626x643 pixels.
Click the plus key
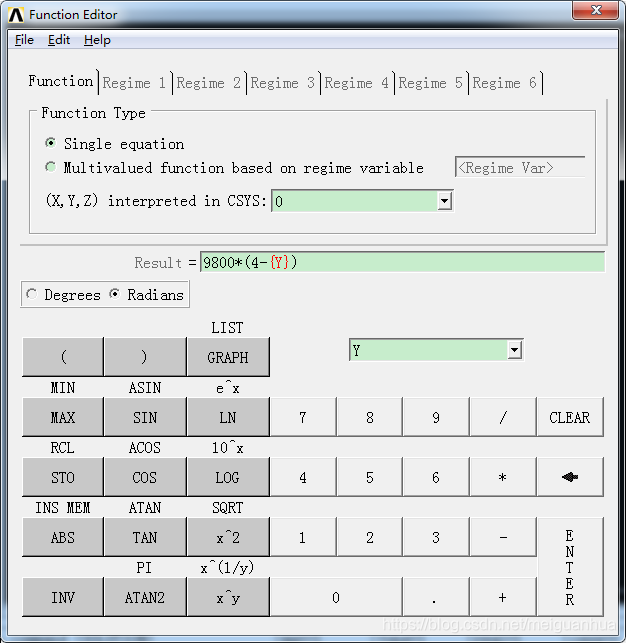[x=503, y=597]
